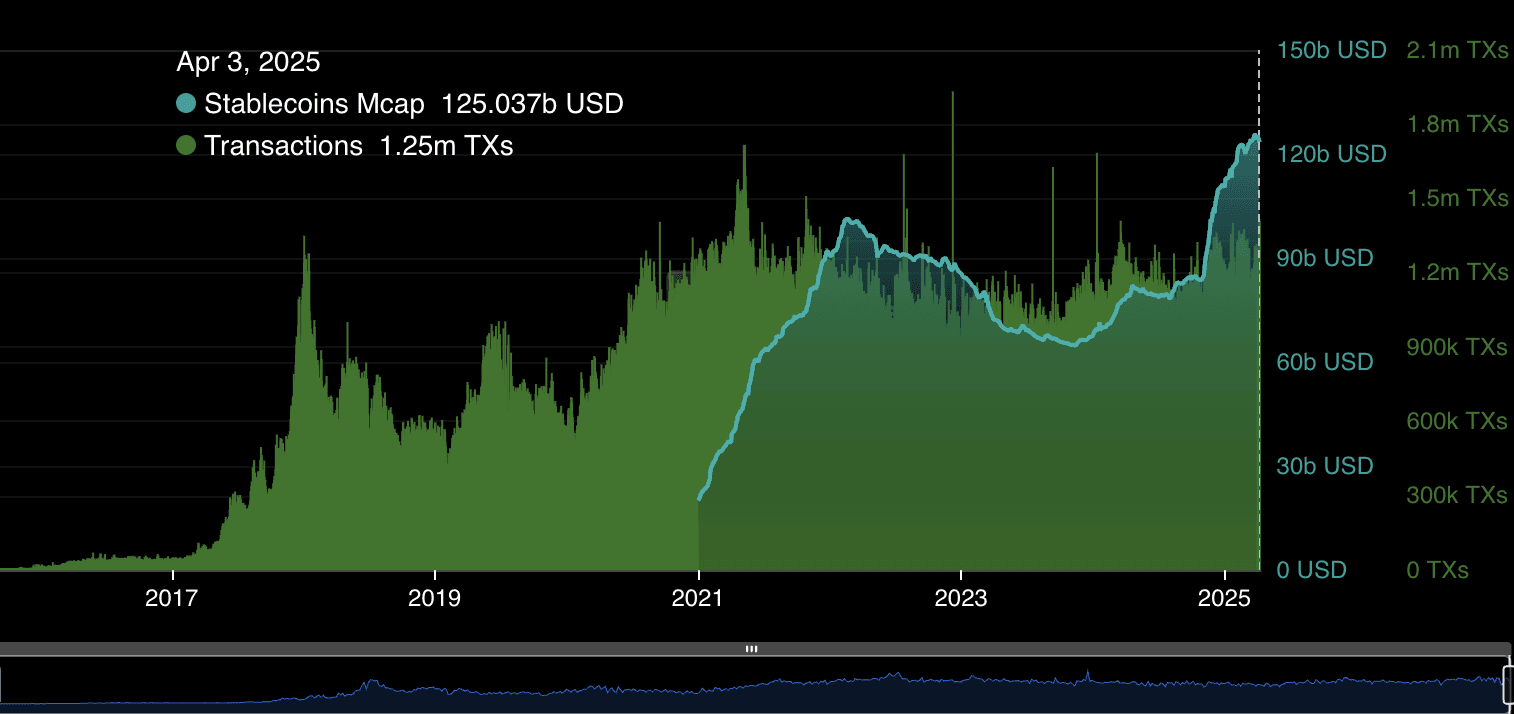
Task: Select 2025 on the horizontal time axis
Action: coord(1225,599)
